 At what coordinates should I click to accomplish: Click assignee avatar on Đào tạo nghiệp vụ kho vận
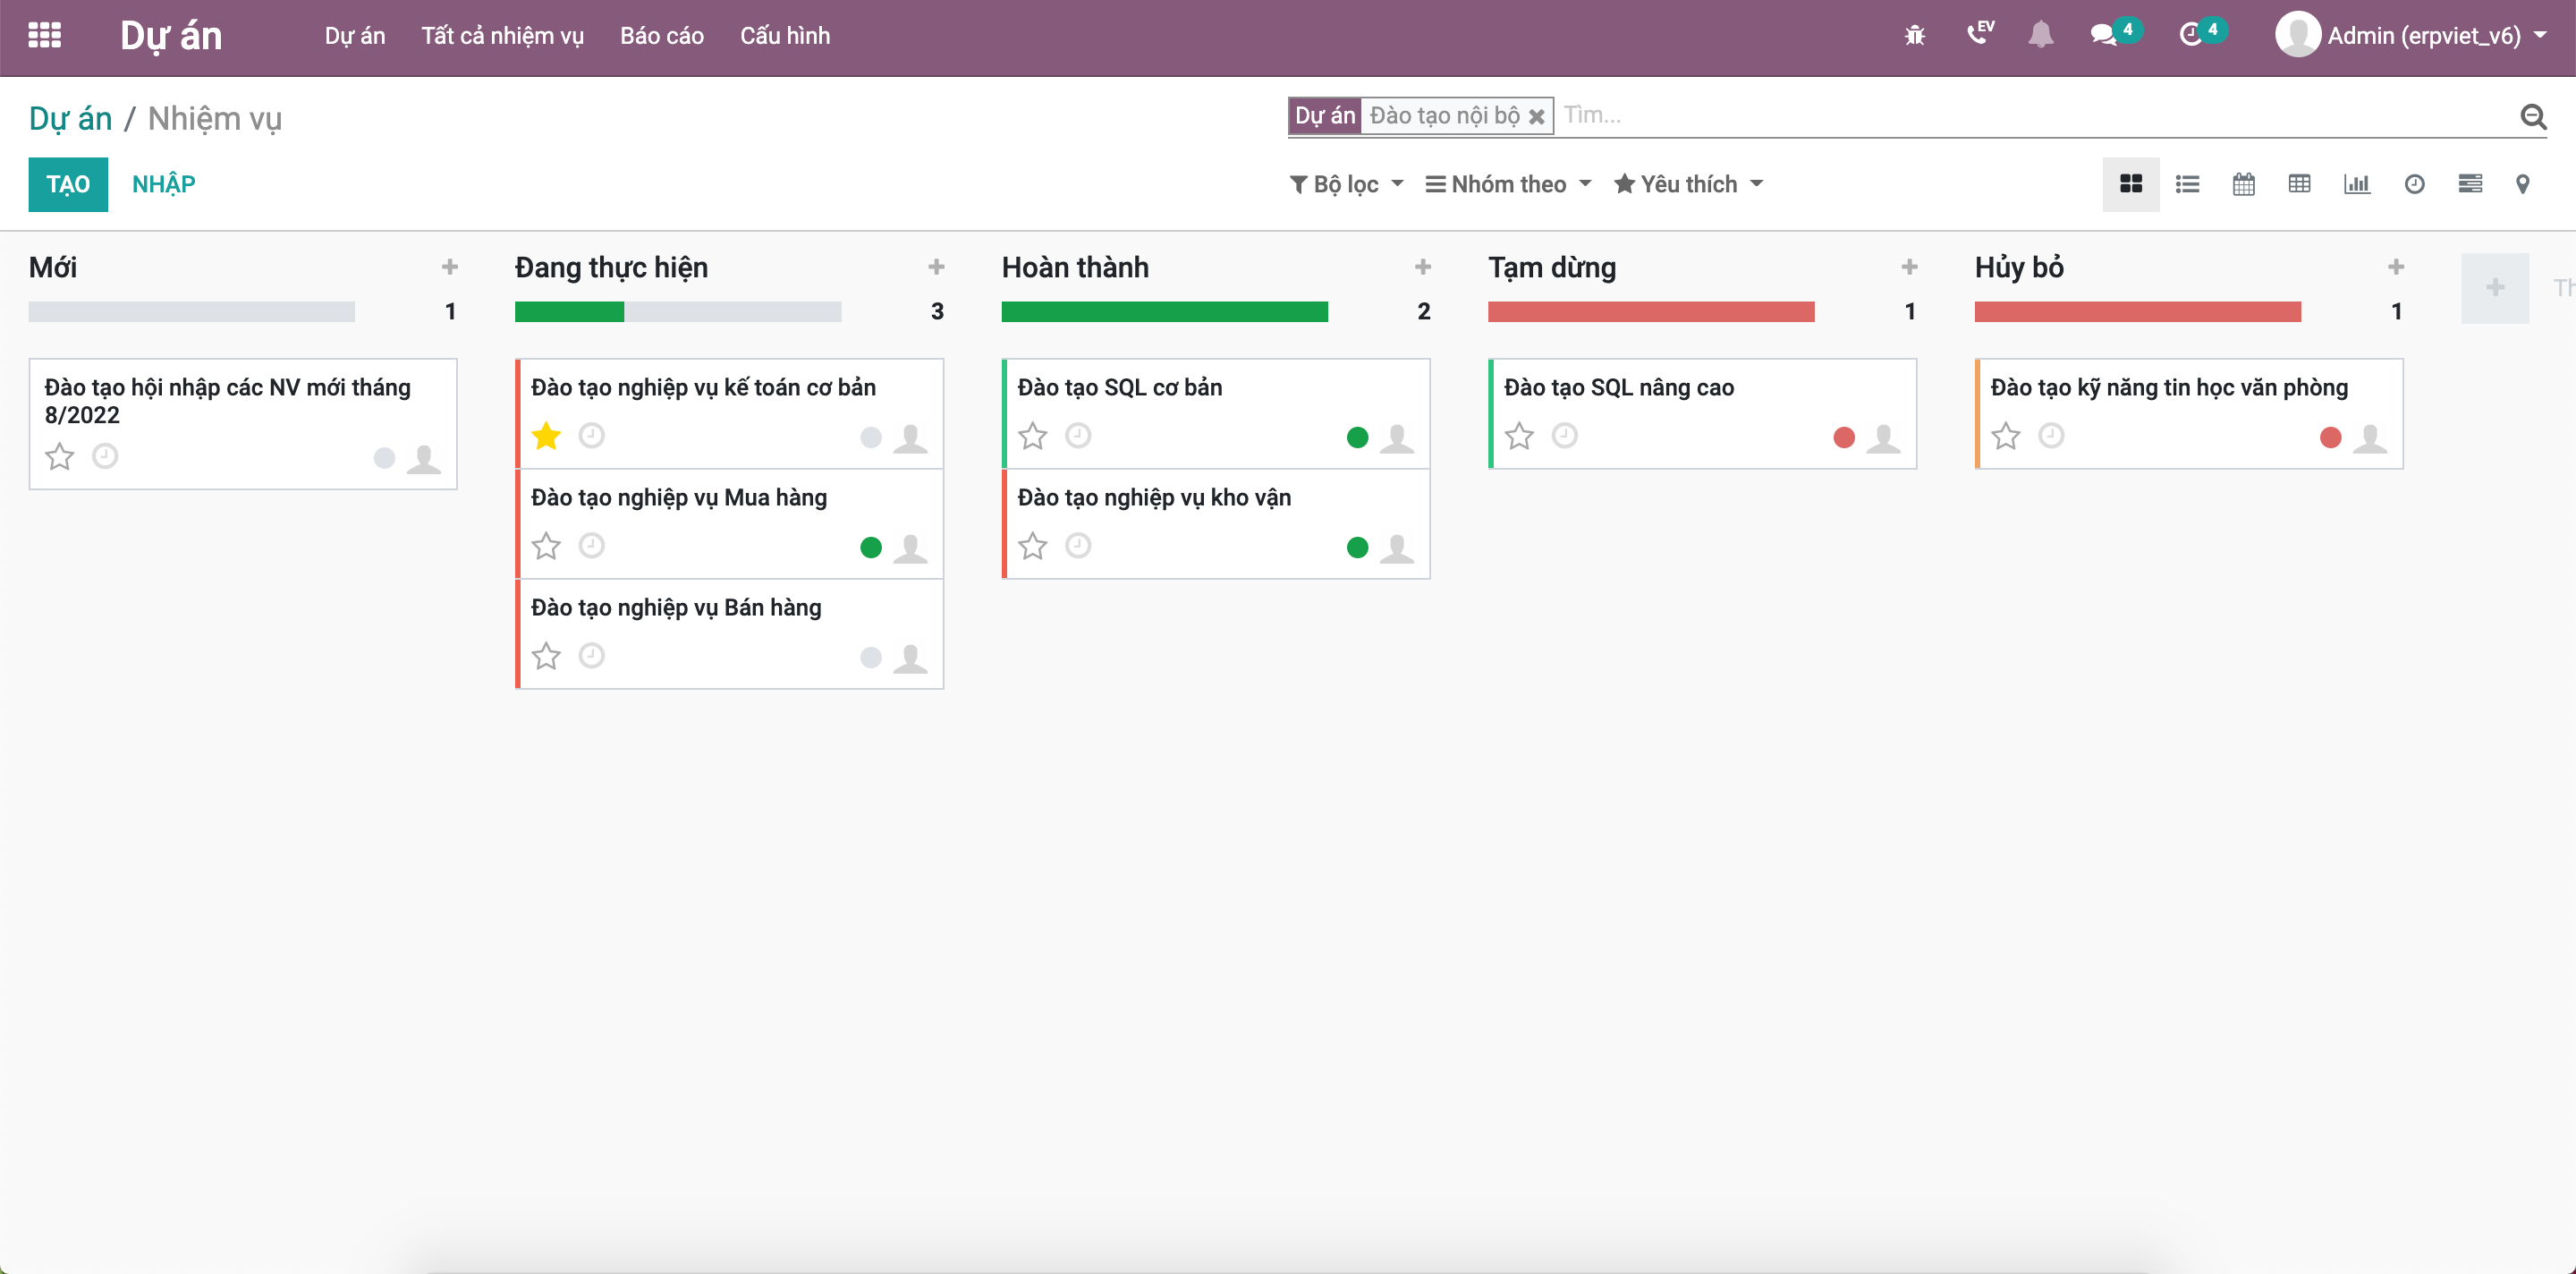(1396, 548)
